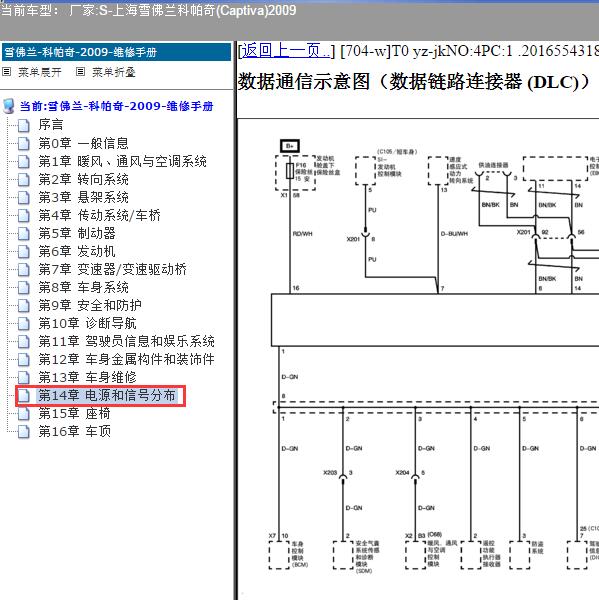
Task: Click the page icon beside 第16章 车顶
Action: click(x=24, y=432)
